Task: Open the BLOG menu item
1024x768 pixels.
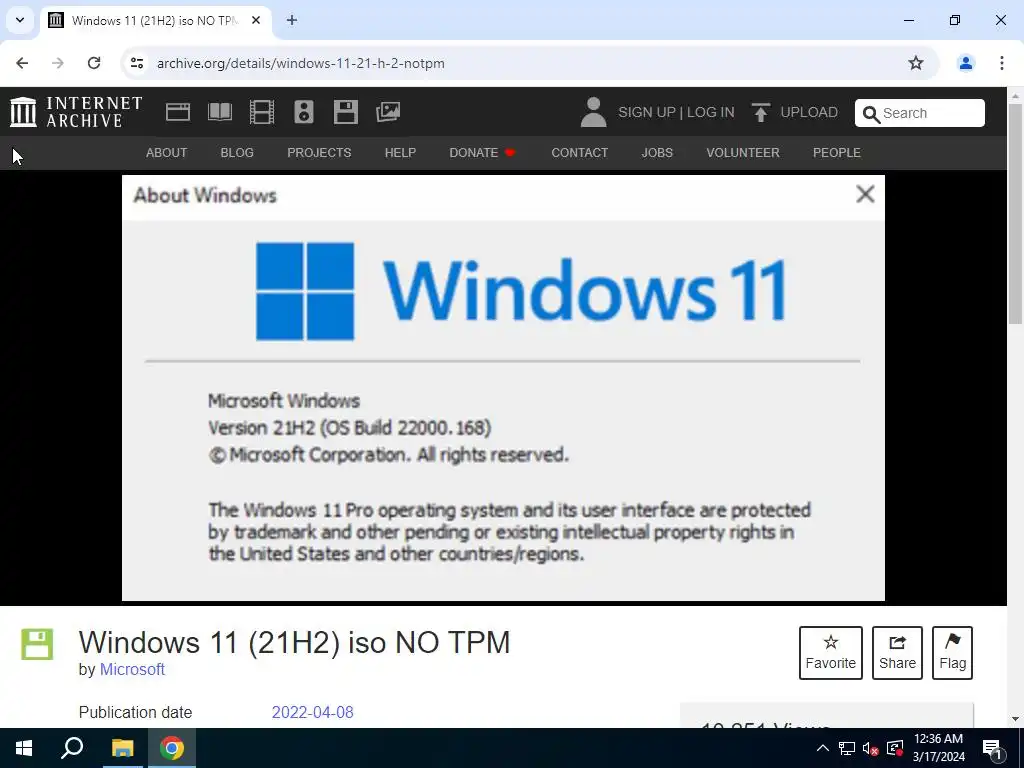Action: [x=237, y=153]
